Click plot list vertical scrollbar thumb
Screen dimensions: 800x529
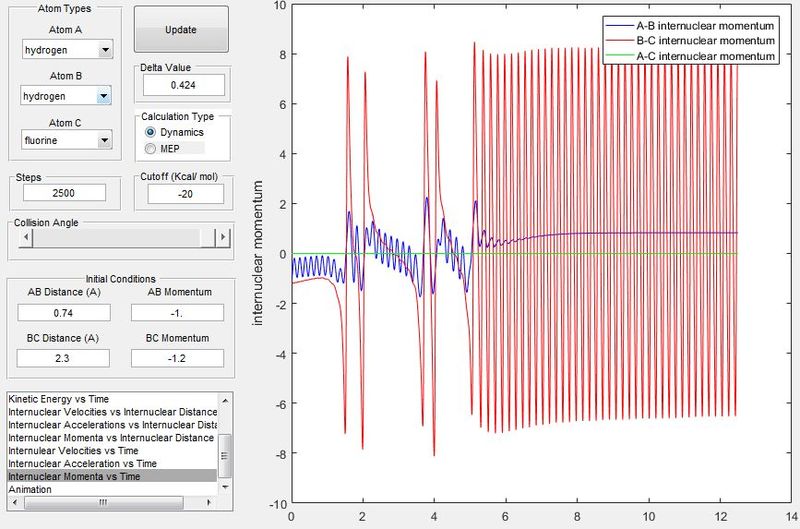pos(225,456)
